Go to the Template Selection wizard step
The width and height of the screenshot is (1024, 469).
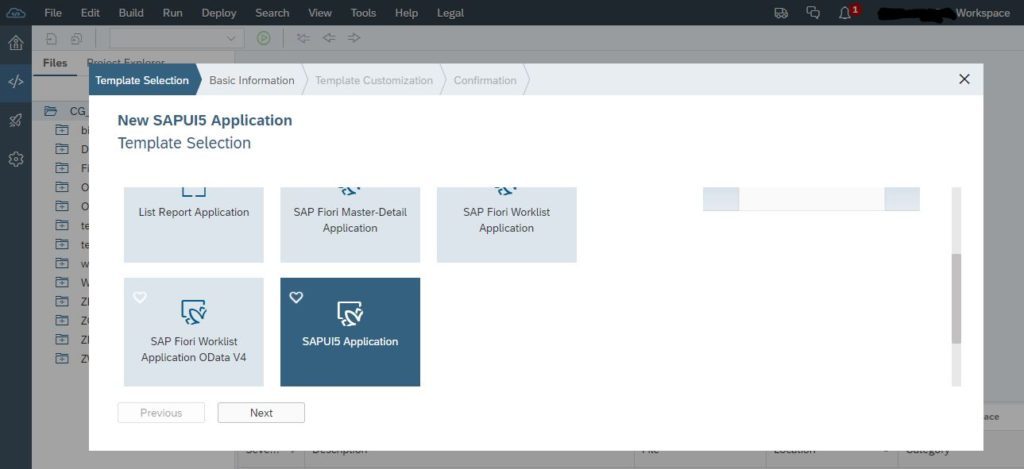click(x=142, y=80)
